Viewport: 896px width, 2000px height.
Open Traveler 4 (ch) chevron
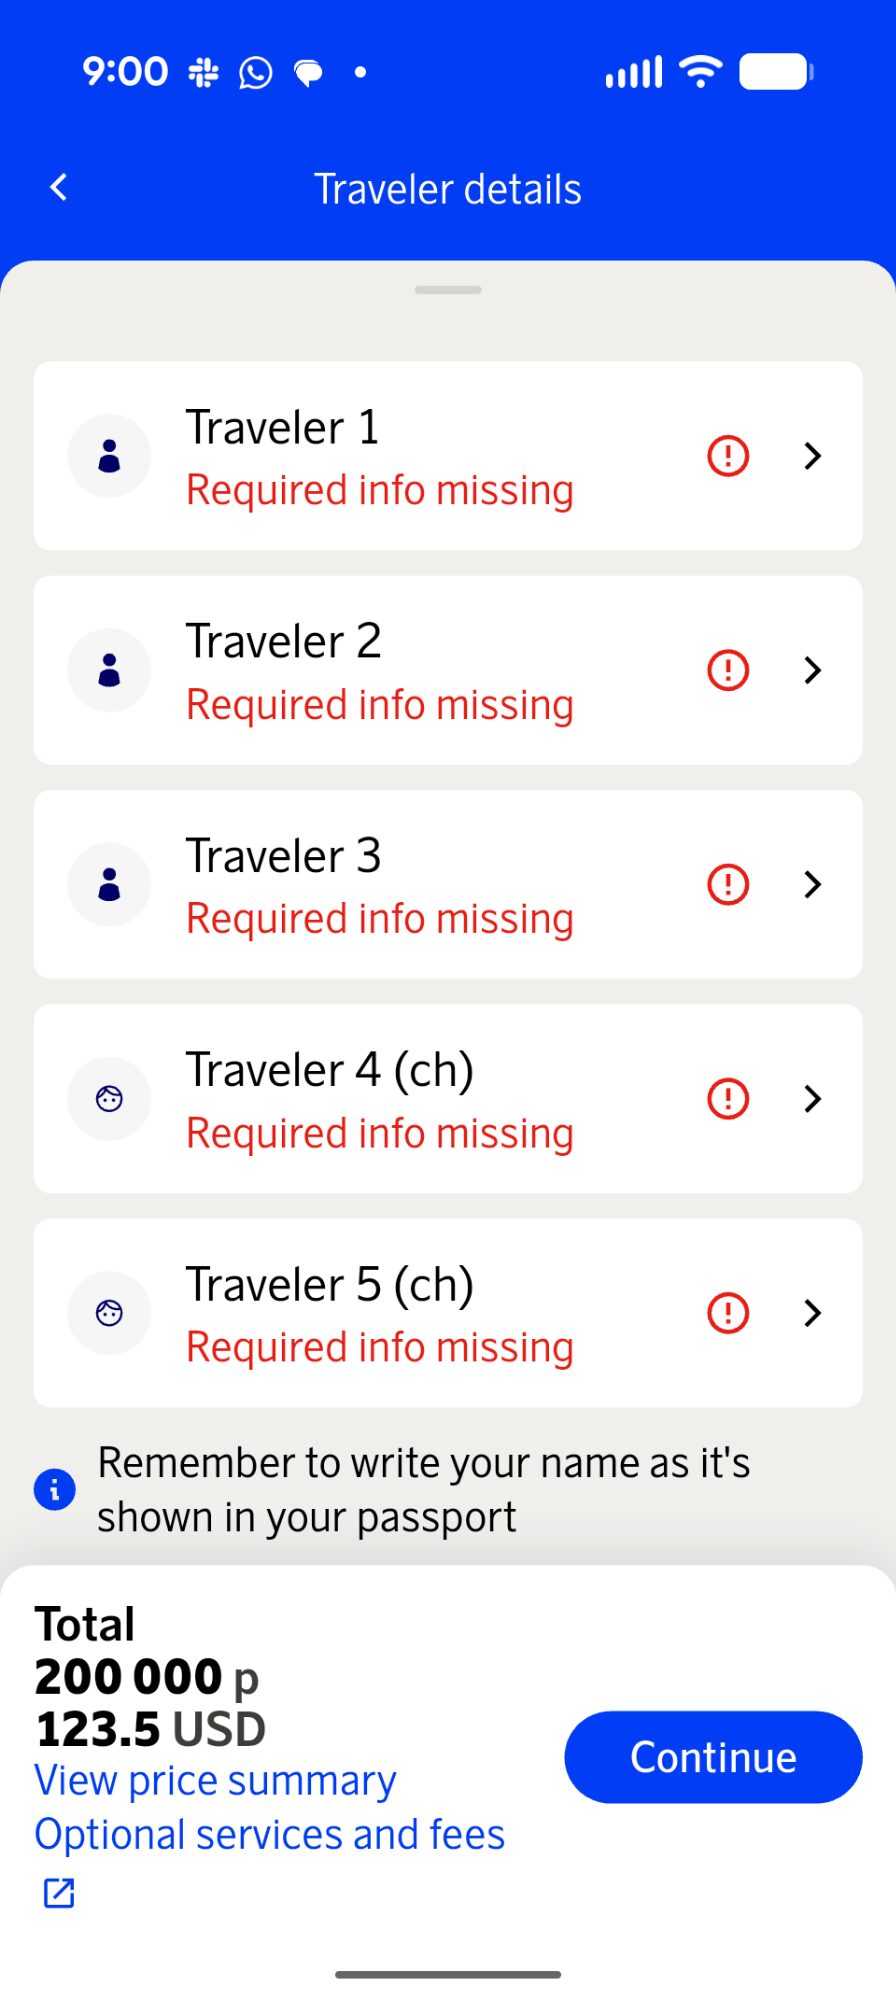tap(813, 1099)
